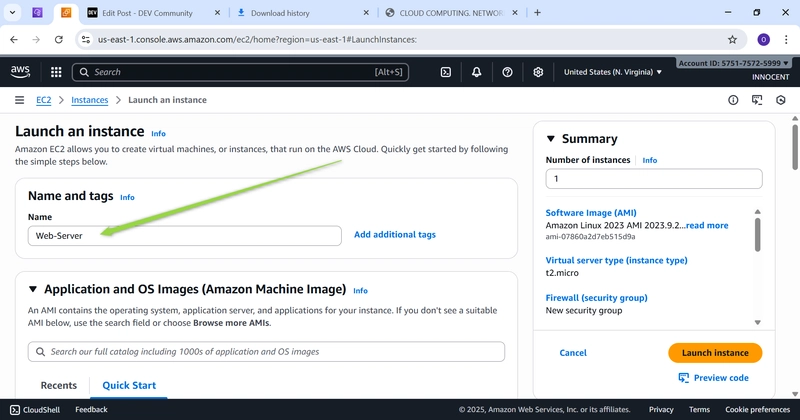Launch CloudShell from the top navigation bar

click(x=445, y=72)
